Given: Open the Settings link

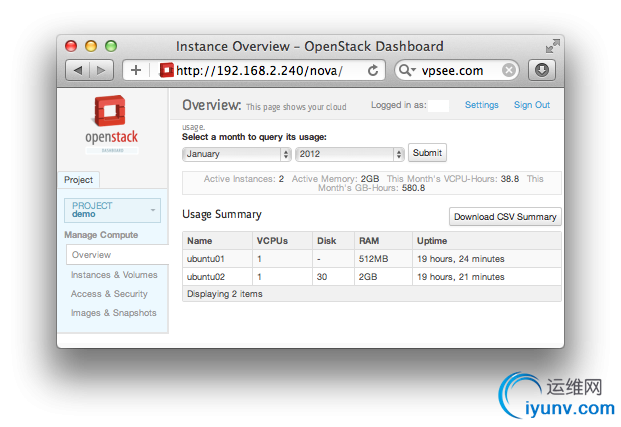Looking at the screenshot, I should 482,105.
